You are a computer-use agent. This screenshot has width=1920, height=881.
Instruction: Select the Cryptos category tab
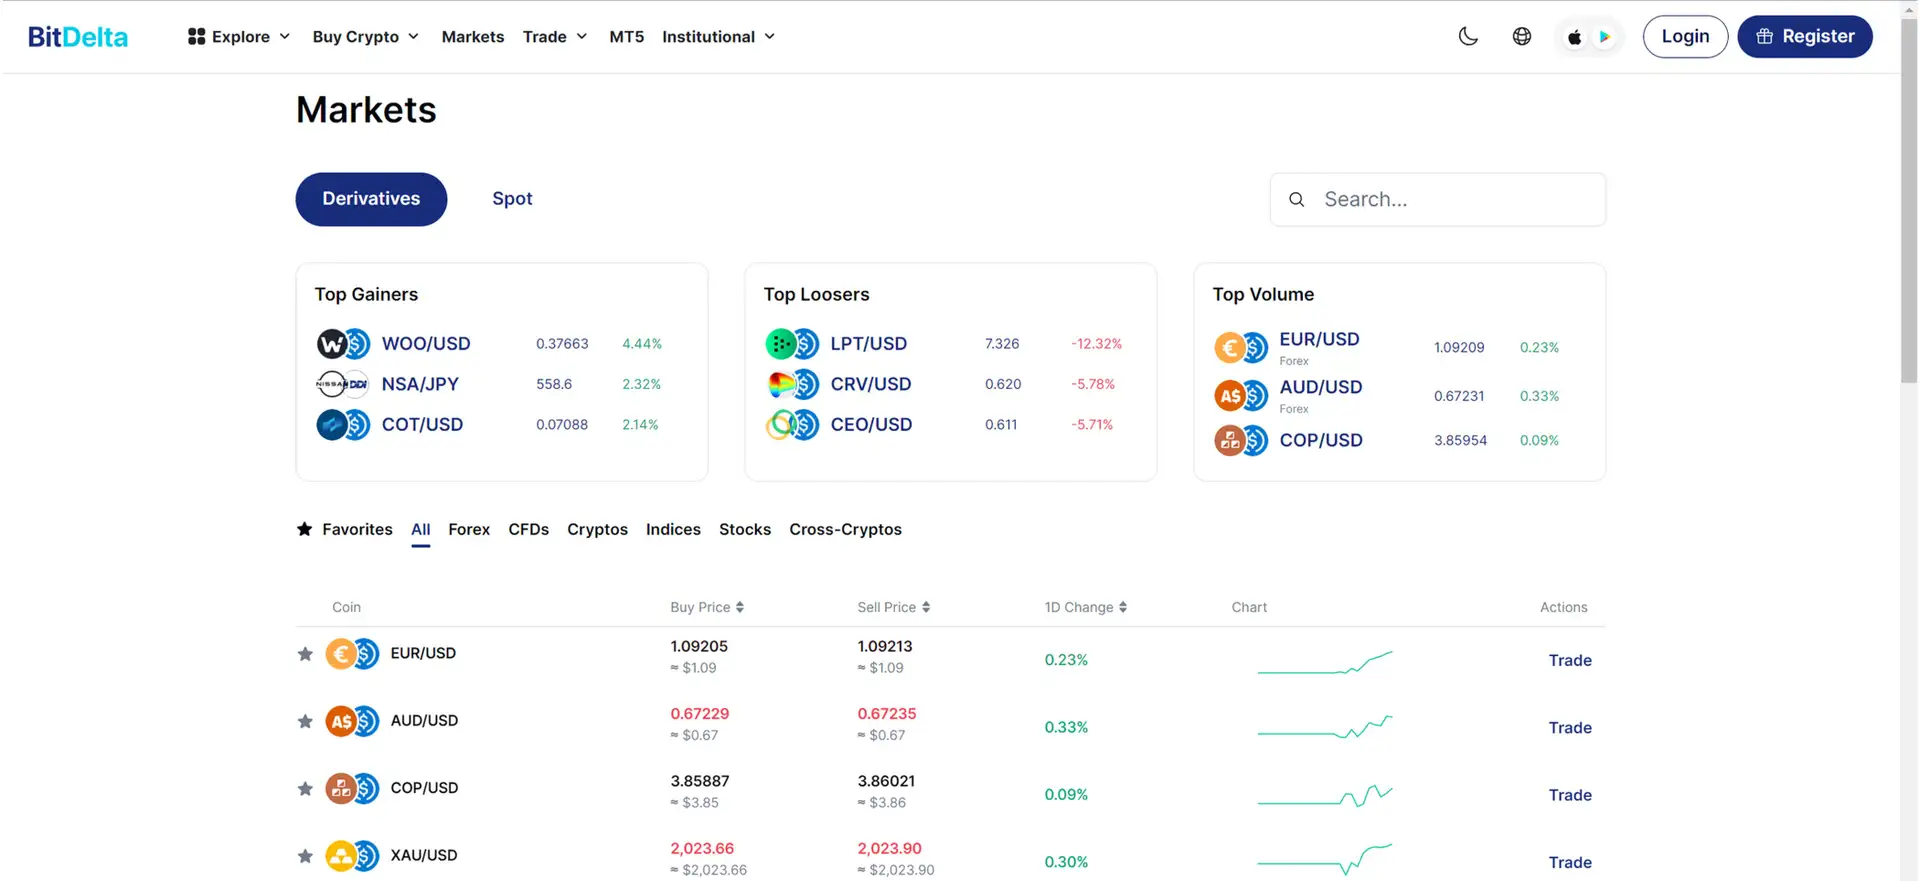coord(597,530)
